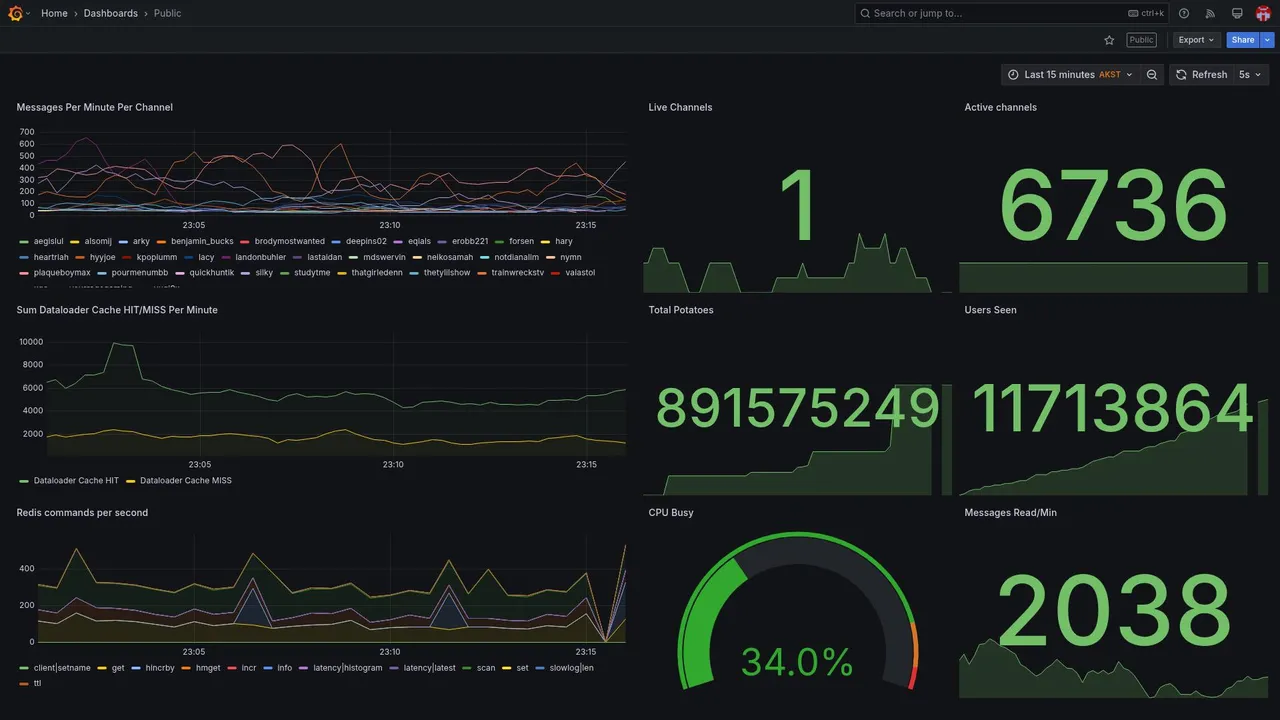
Task: Click the blue Share button
Action: (1243, 40)
